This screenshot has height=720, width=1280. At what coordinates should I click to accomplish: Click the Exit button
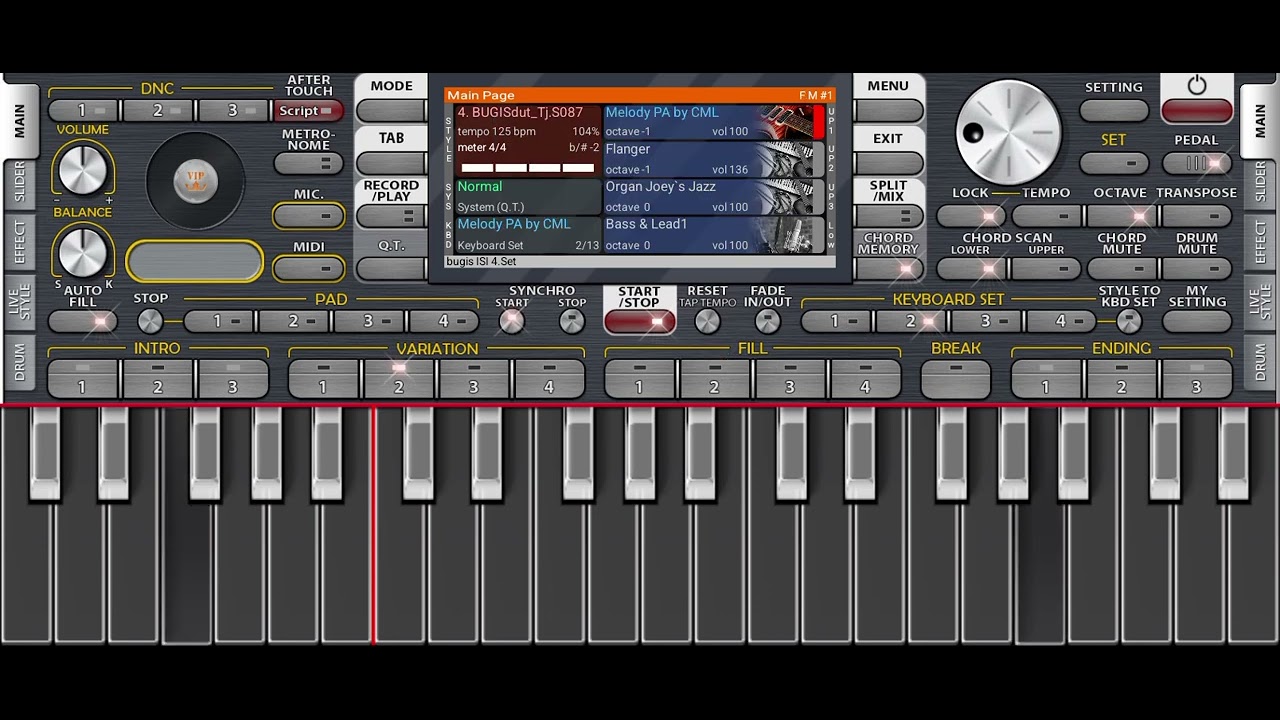point(888,163)
